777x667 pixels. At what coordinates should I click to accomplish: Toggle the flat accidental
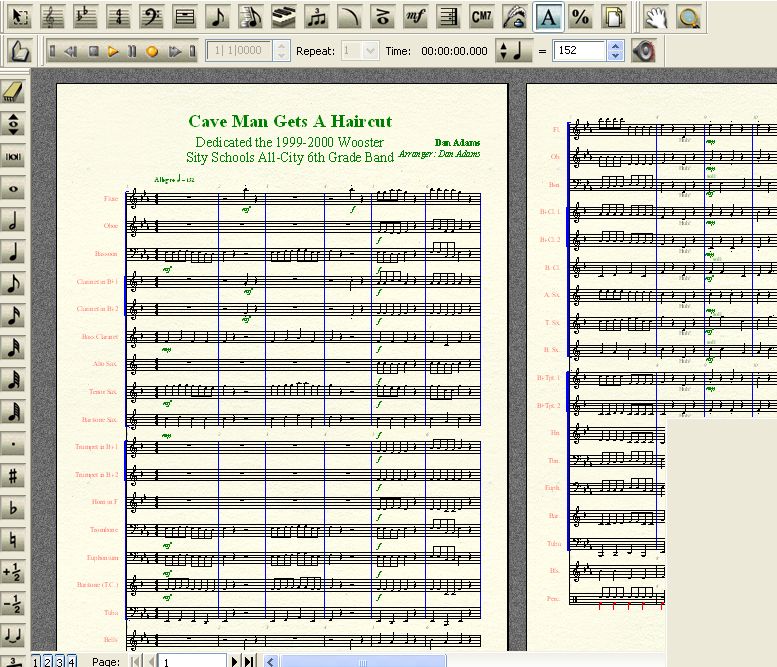pyautogui.click(x=13, y=508)
